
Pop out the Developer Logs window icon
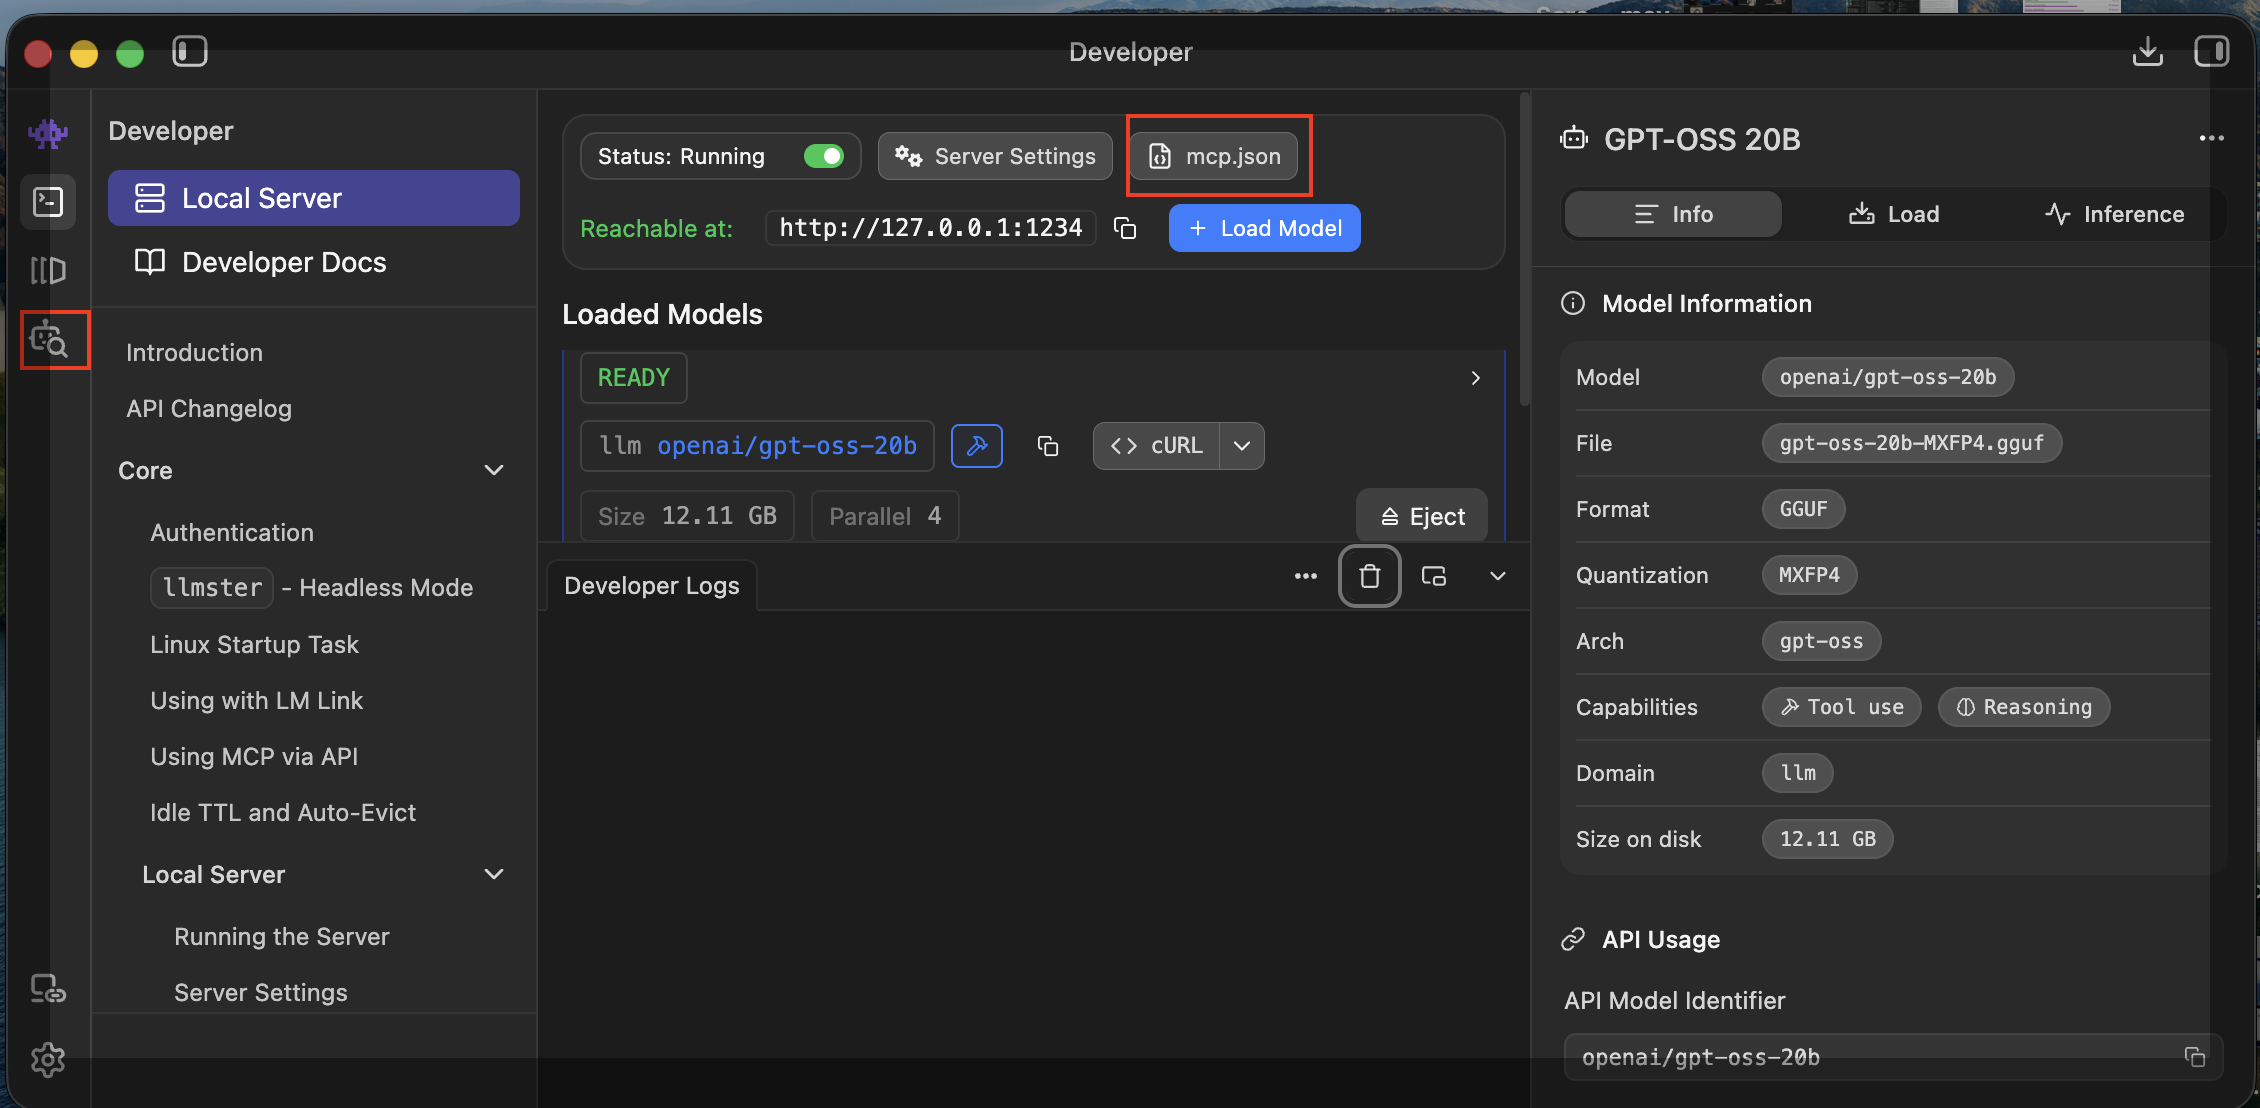click(1434, 576)
